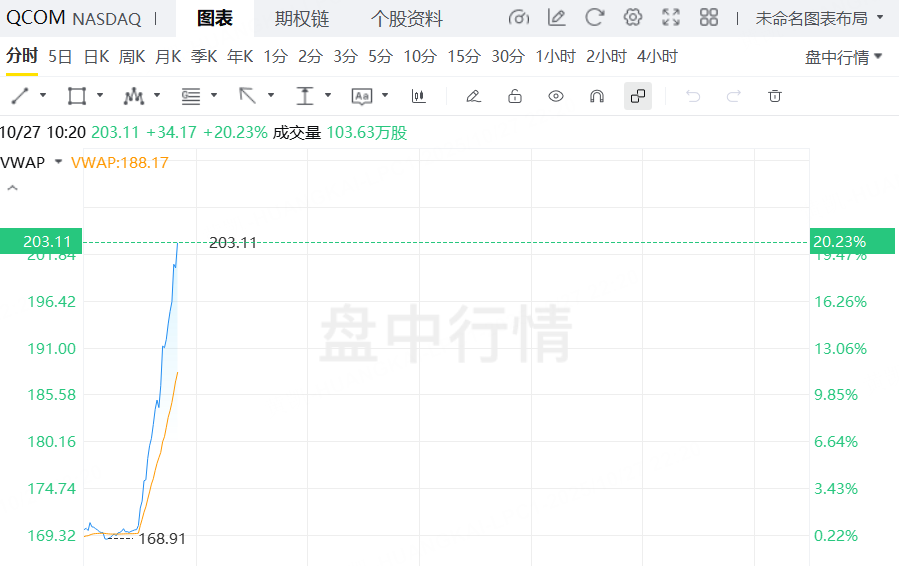Click the VWAP:188.17 value label
Viewport: 899px width, 566px height.
120,163
